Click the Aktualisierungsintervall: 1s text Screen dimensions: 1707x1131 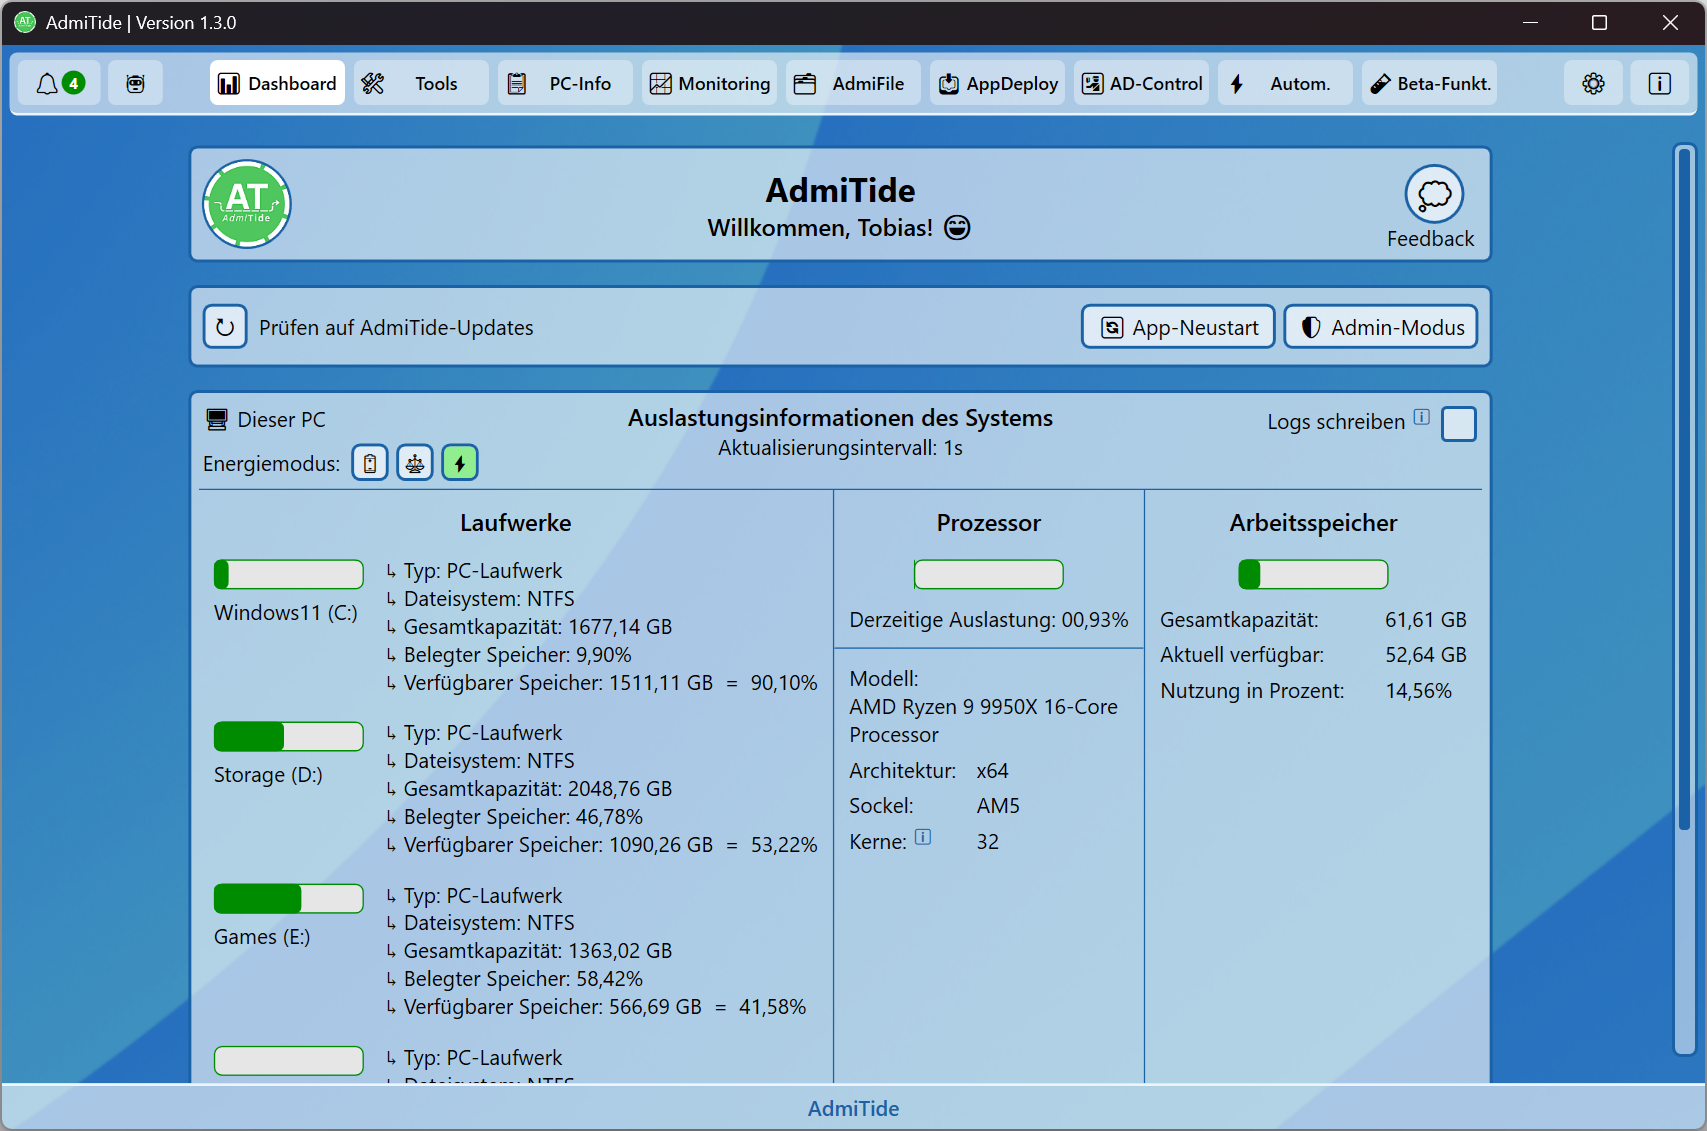(840, 448)
